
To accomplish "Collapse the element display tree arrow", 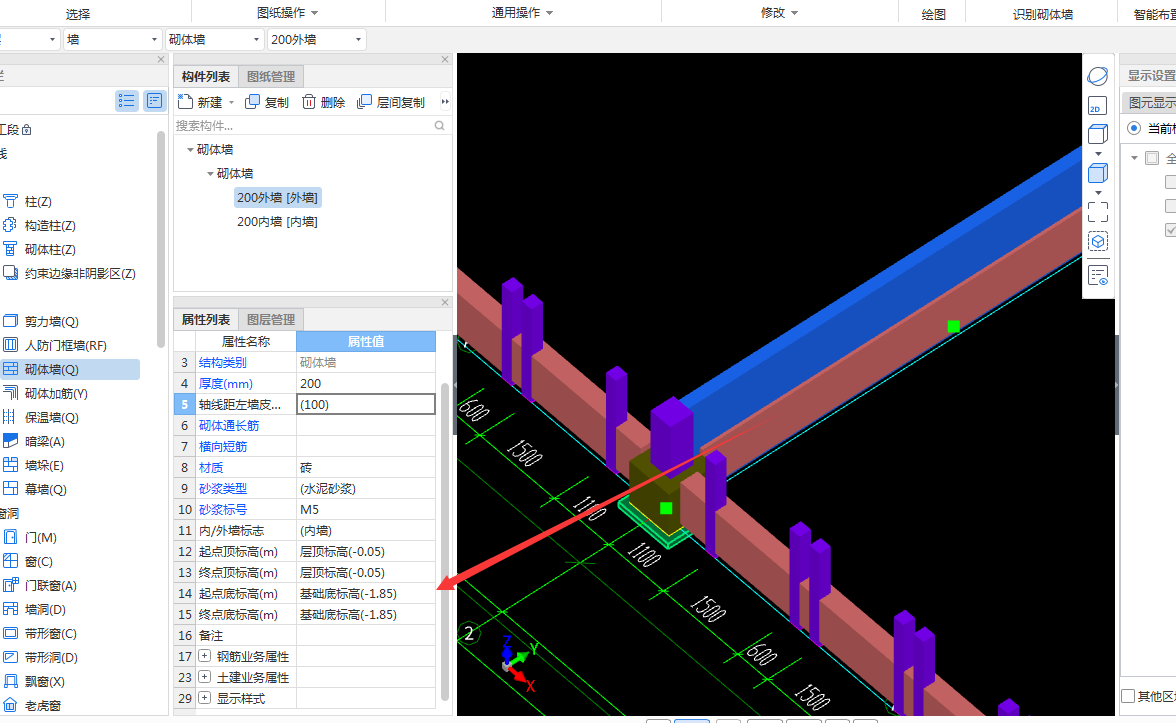I will click(1134, 158).
